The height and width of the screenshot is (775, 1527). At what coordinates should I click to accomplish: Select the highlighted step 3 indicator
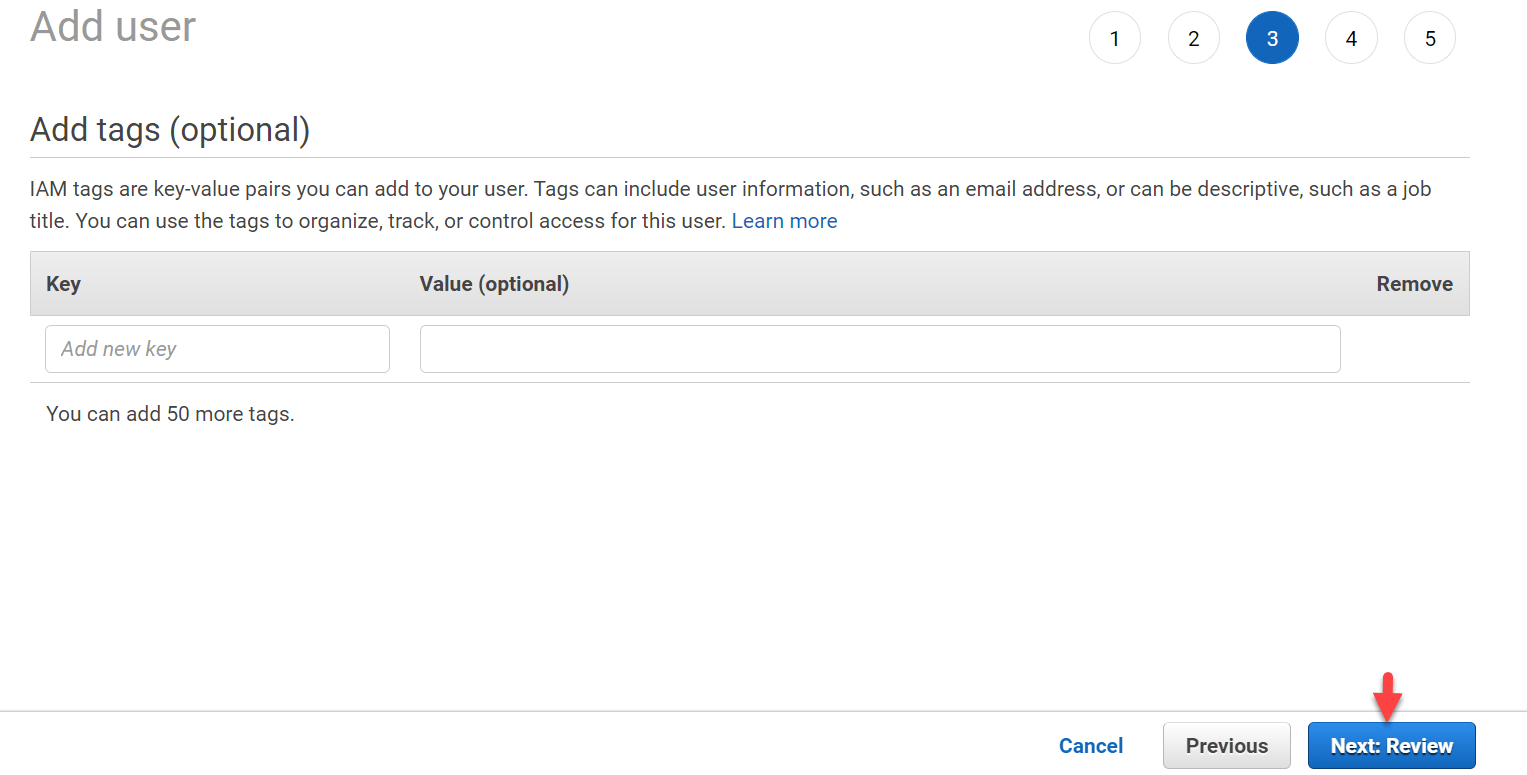click(1272, 37)
